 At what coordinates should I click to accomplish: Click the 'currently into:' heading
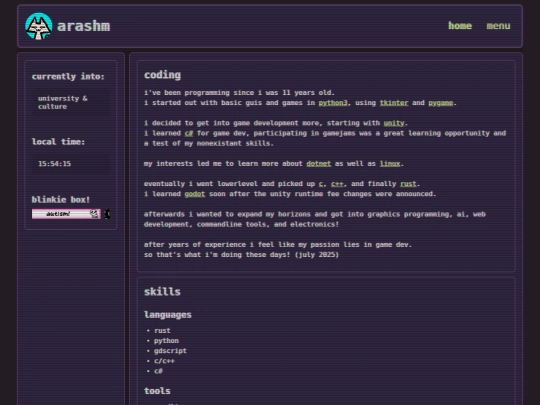click(x=68, y=76)
